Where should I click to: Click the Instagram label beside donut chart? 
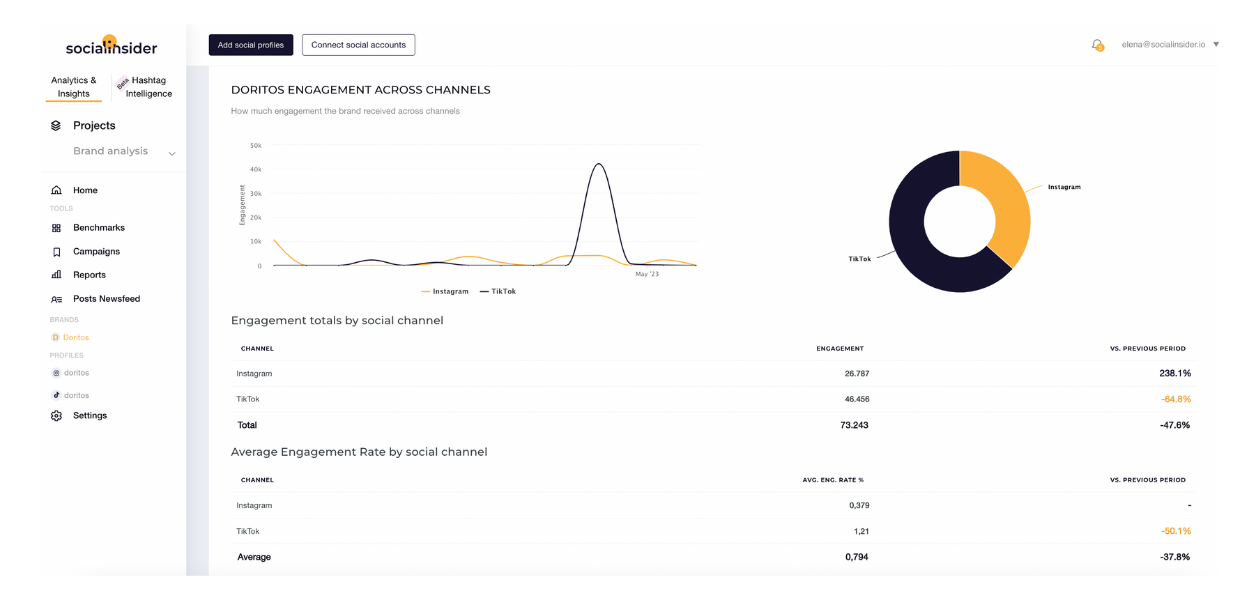tap(1064, 187)
